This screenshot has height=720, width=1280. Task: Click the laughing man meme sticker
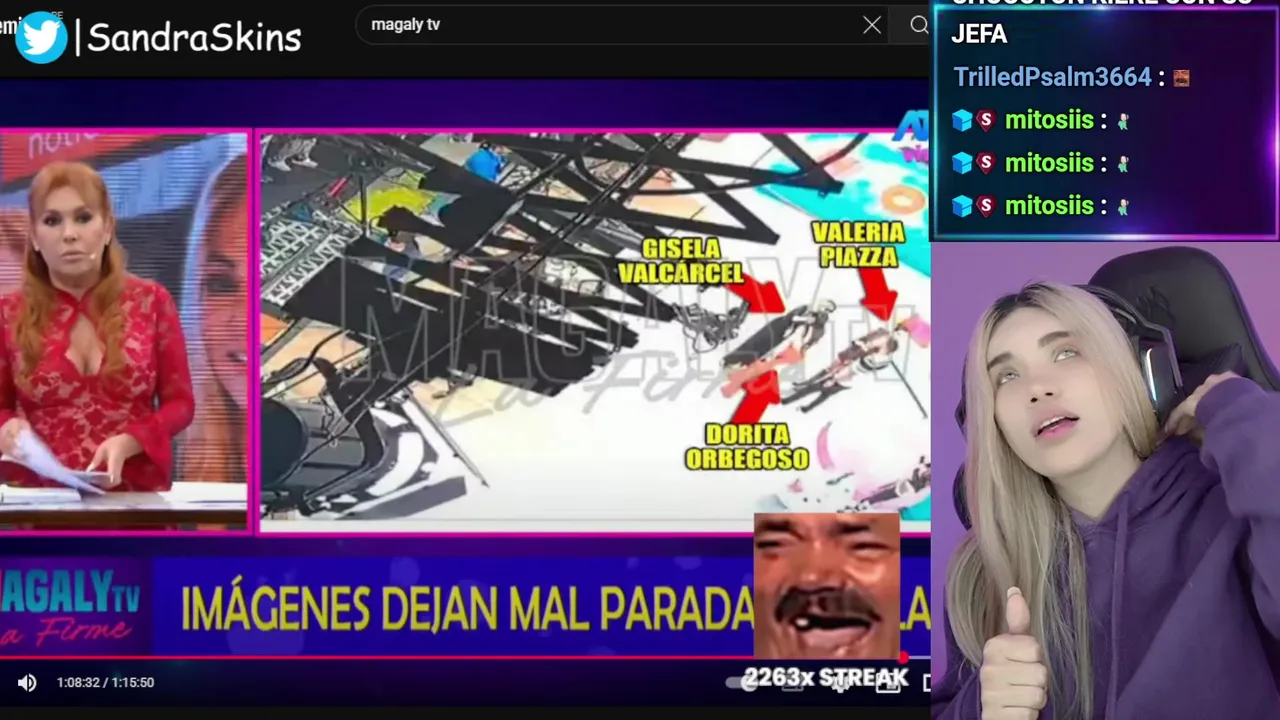826,587
